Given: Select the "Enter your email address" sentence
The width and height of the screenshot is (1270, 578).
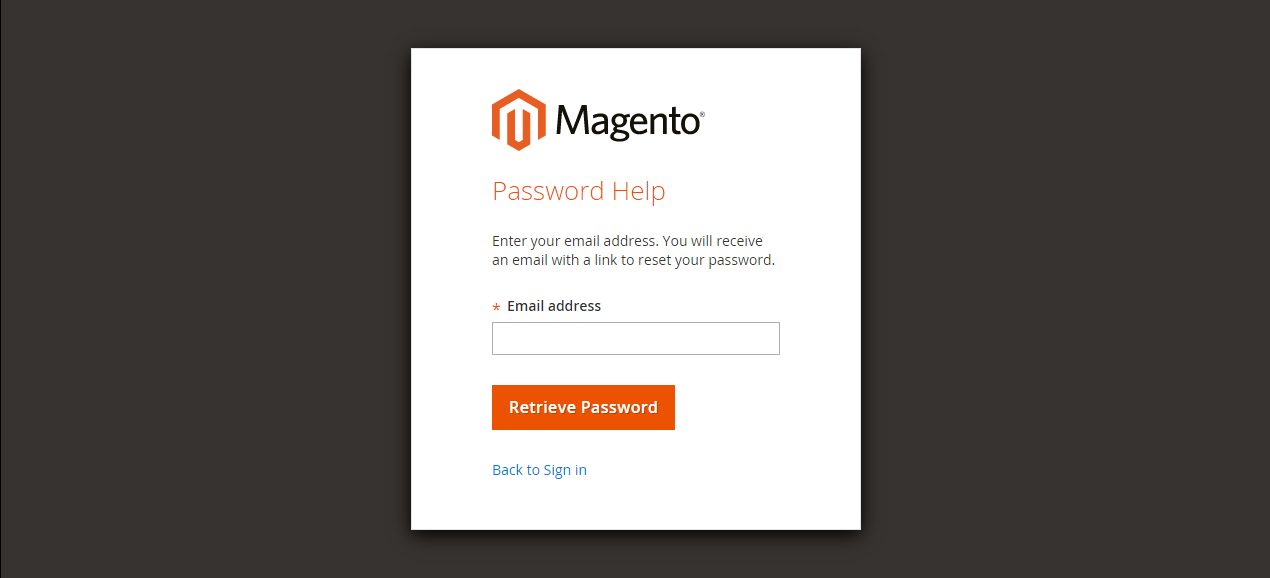Looking at the screenshot, I should coord(574,241).
